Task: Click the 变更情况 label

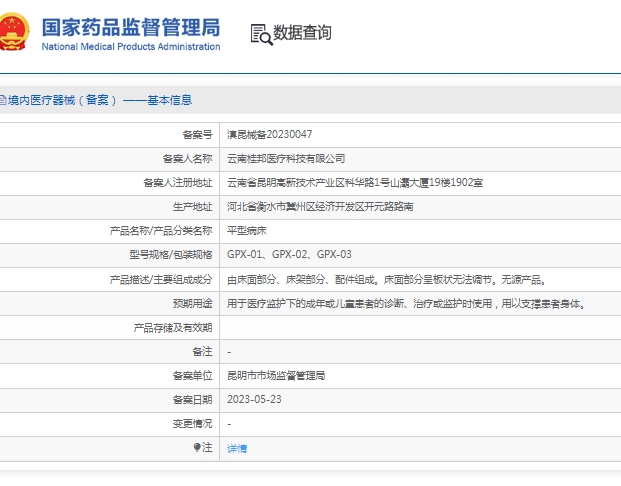Action: tap(192, 424)
